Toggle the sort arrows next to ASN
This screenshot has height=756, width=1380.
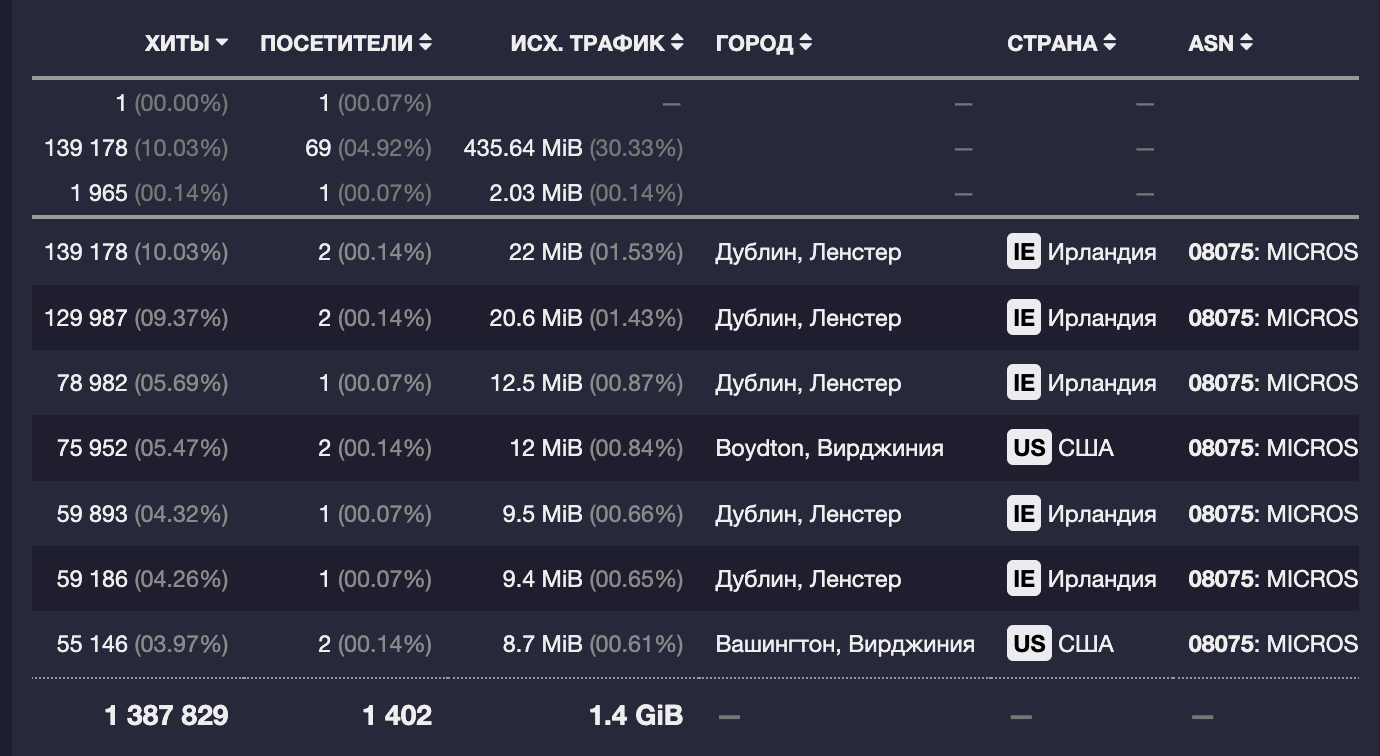click(x=1246, y=43)
